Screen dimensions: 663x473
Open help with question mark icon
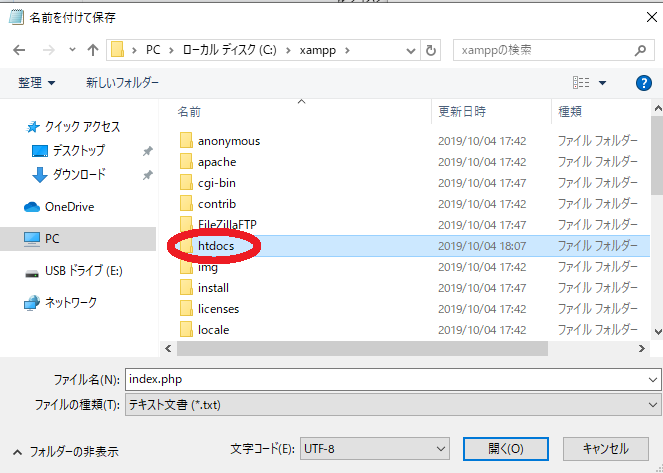644,83
